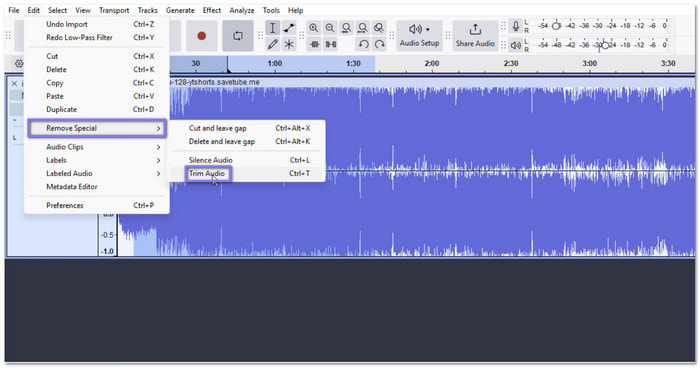This screenshot has height=368, width=700.
Task: Click the Zoom Out magnifier icon
Action: pyautogui.click(x=330, y=28)
